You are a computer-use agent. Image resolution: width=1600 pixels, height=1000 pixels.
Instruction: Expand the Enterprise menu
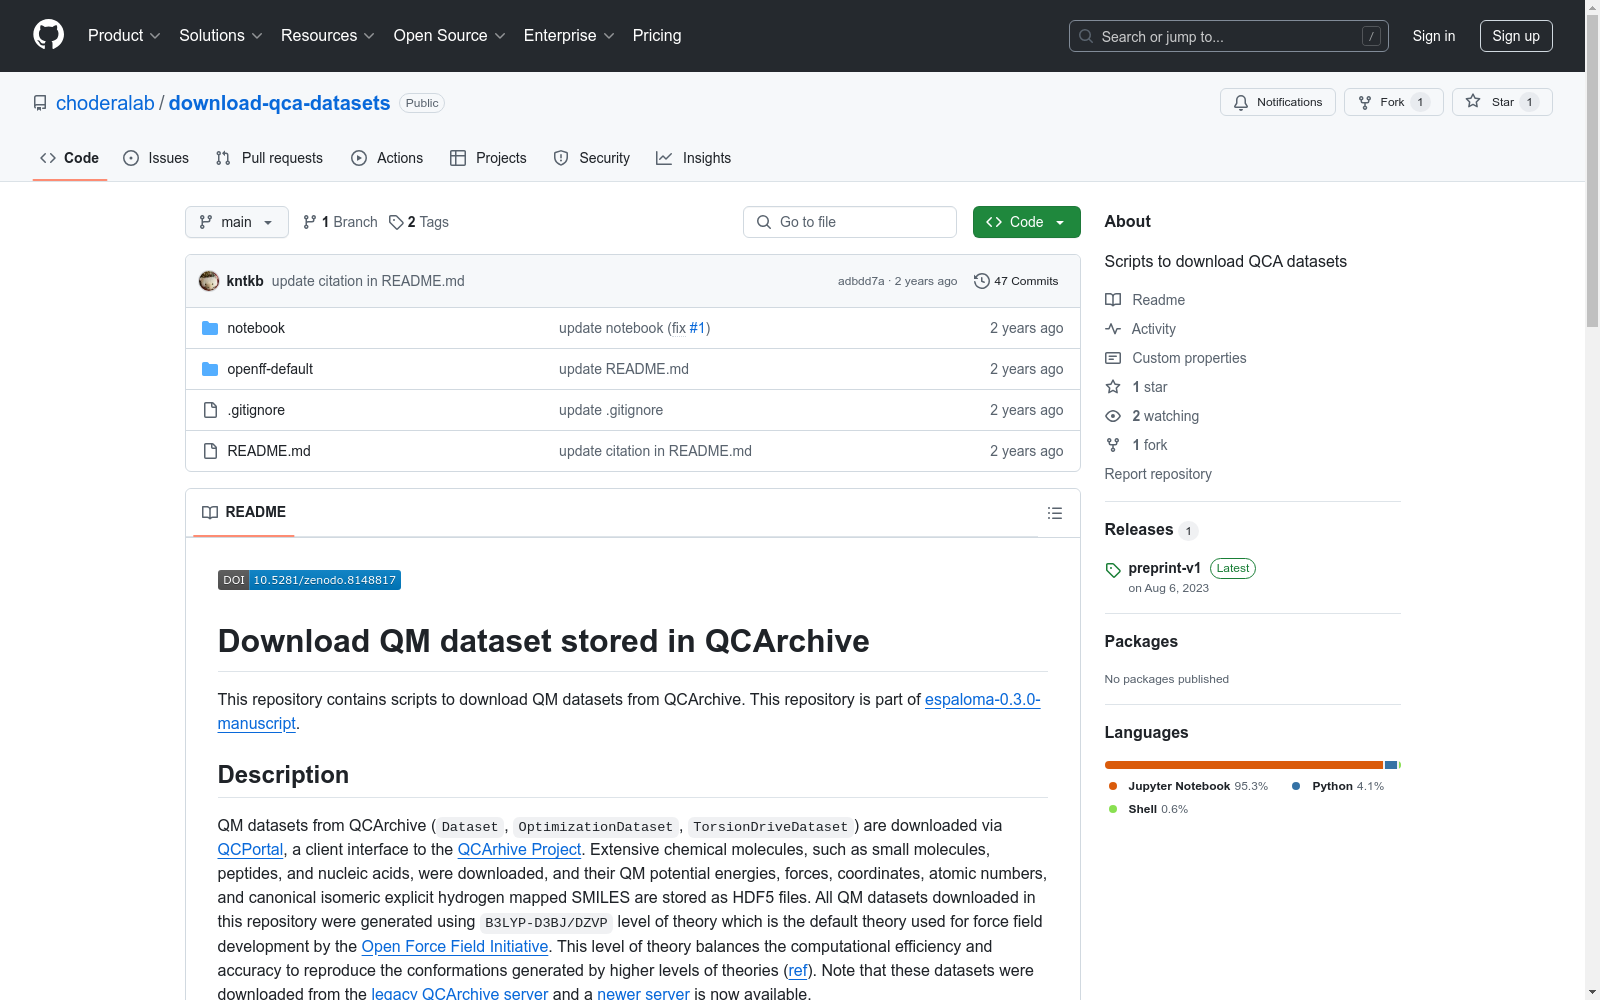tap(569, 36)
